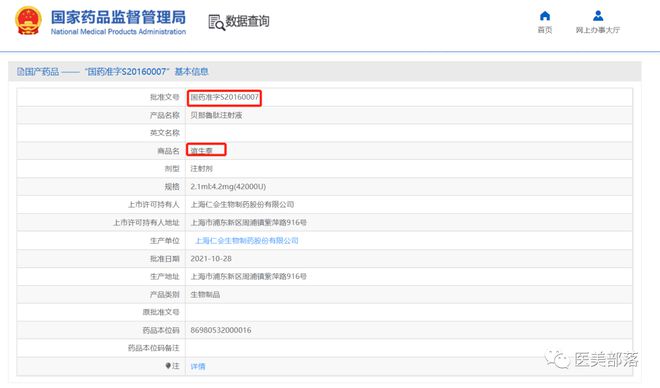
Task: Click the 国家药品监督管理局 site title
Action: tap(118, 17)
